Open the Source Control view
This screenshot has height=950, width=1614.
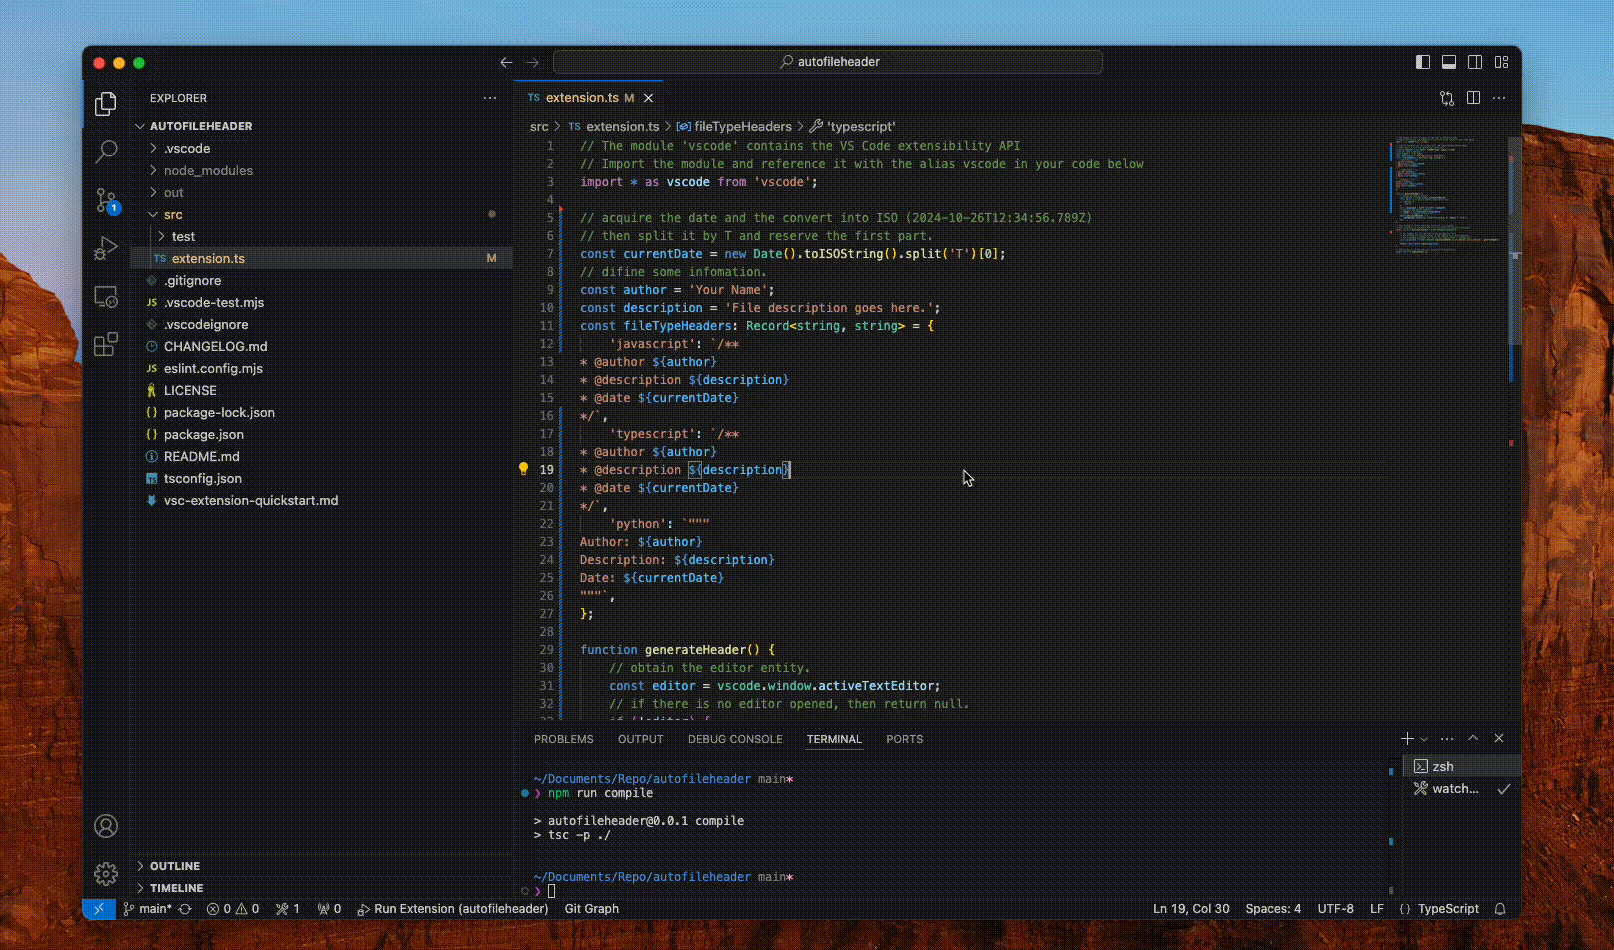(x=106, y=200)
